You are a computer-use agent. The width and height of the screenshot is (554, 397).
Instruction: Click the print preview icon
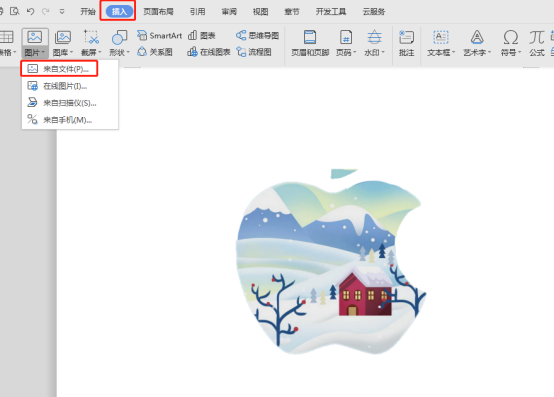coord(14,11)
